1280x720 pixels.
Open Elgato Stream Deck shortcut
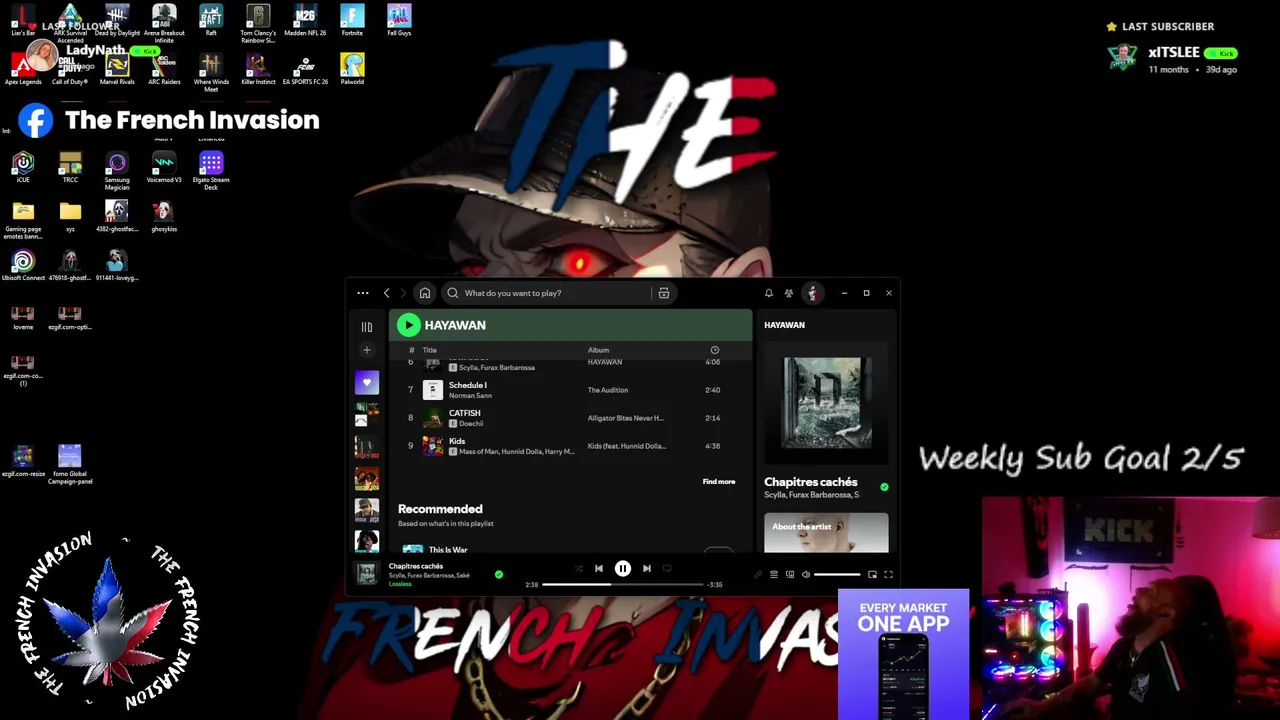211,171
